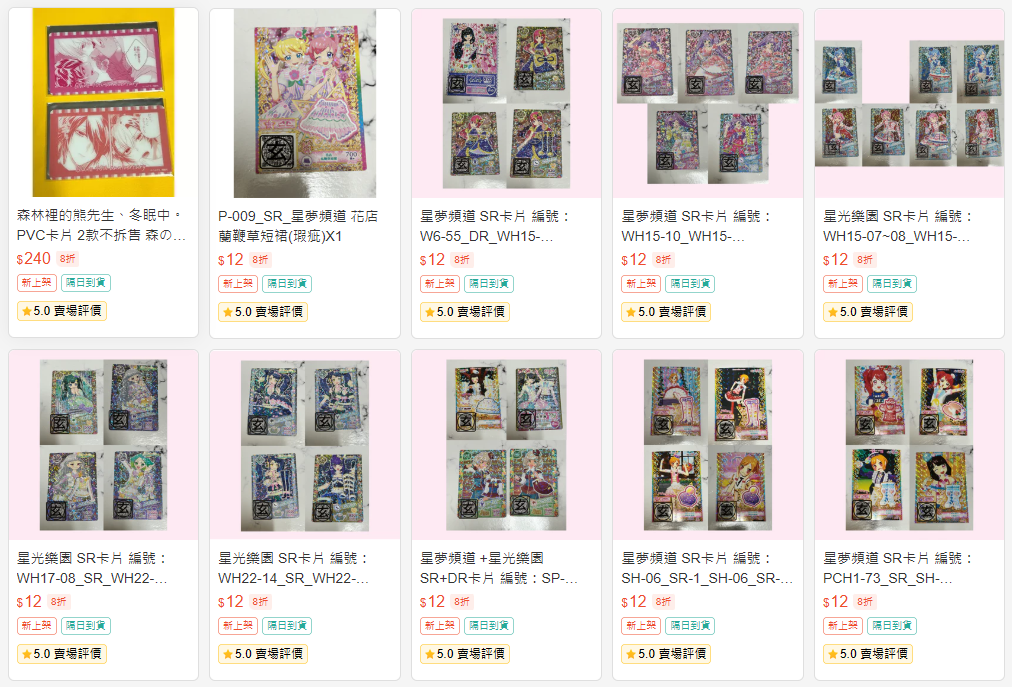Open the PCH1-73_SR four-card thumbnail

[x=909, y=445]
